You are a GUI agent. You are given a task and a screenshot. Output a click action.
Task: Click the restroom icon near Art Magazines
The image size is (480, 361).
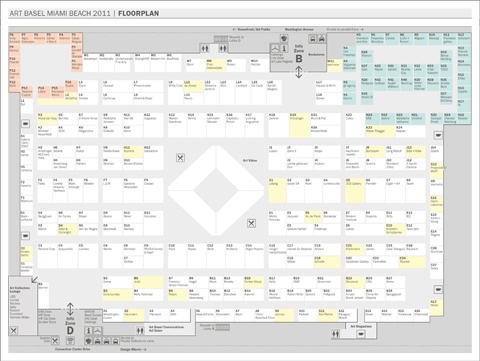336,333
